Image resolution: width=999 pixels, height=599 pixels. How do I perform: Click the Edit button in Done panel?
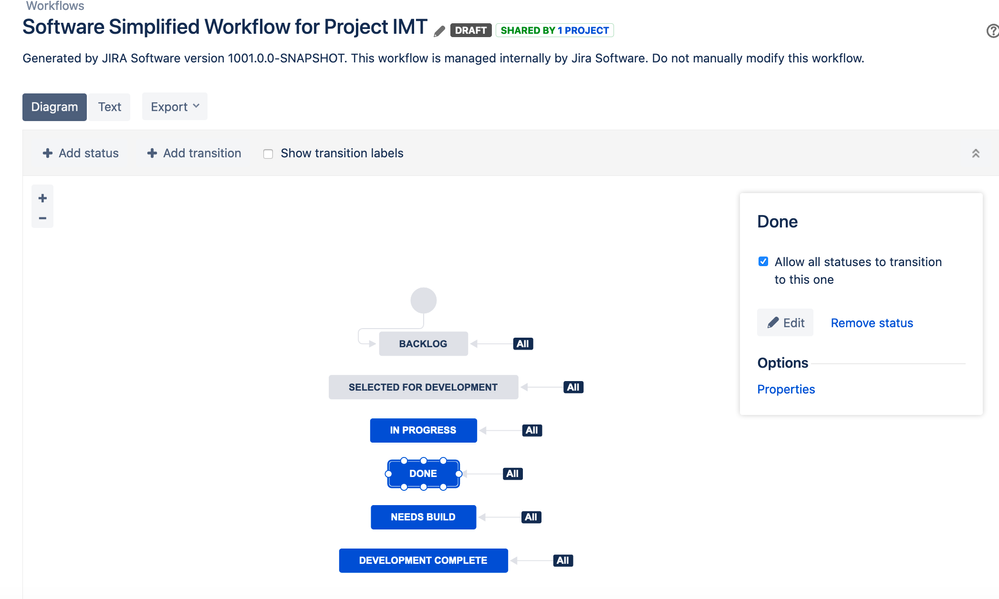[x=785, y=322]
